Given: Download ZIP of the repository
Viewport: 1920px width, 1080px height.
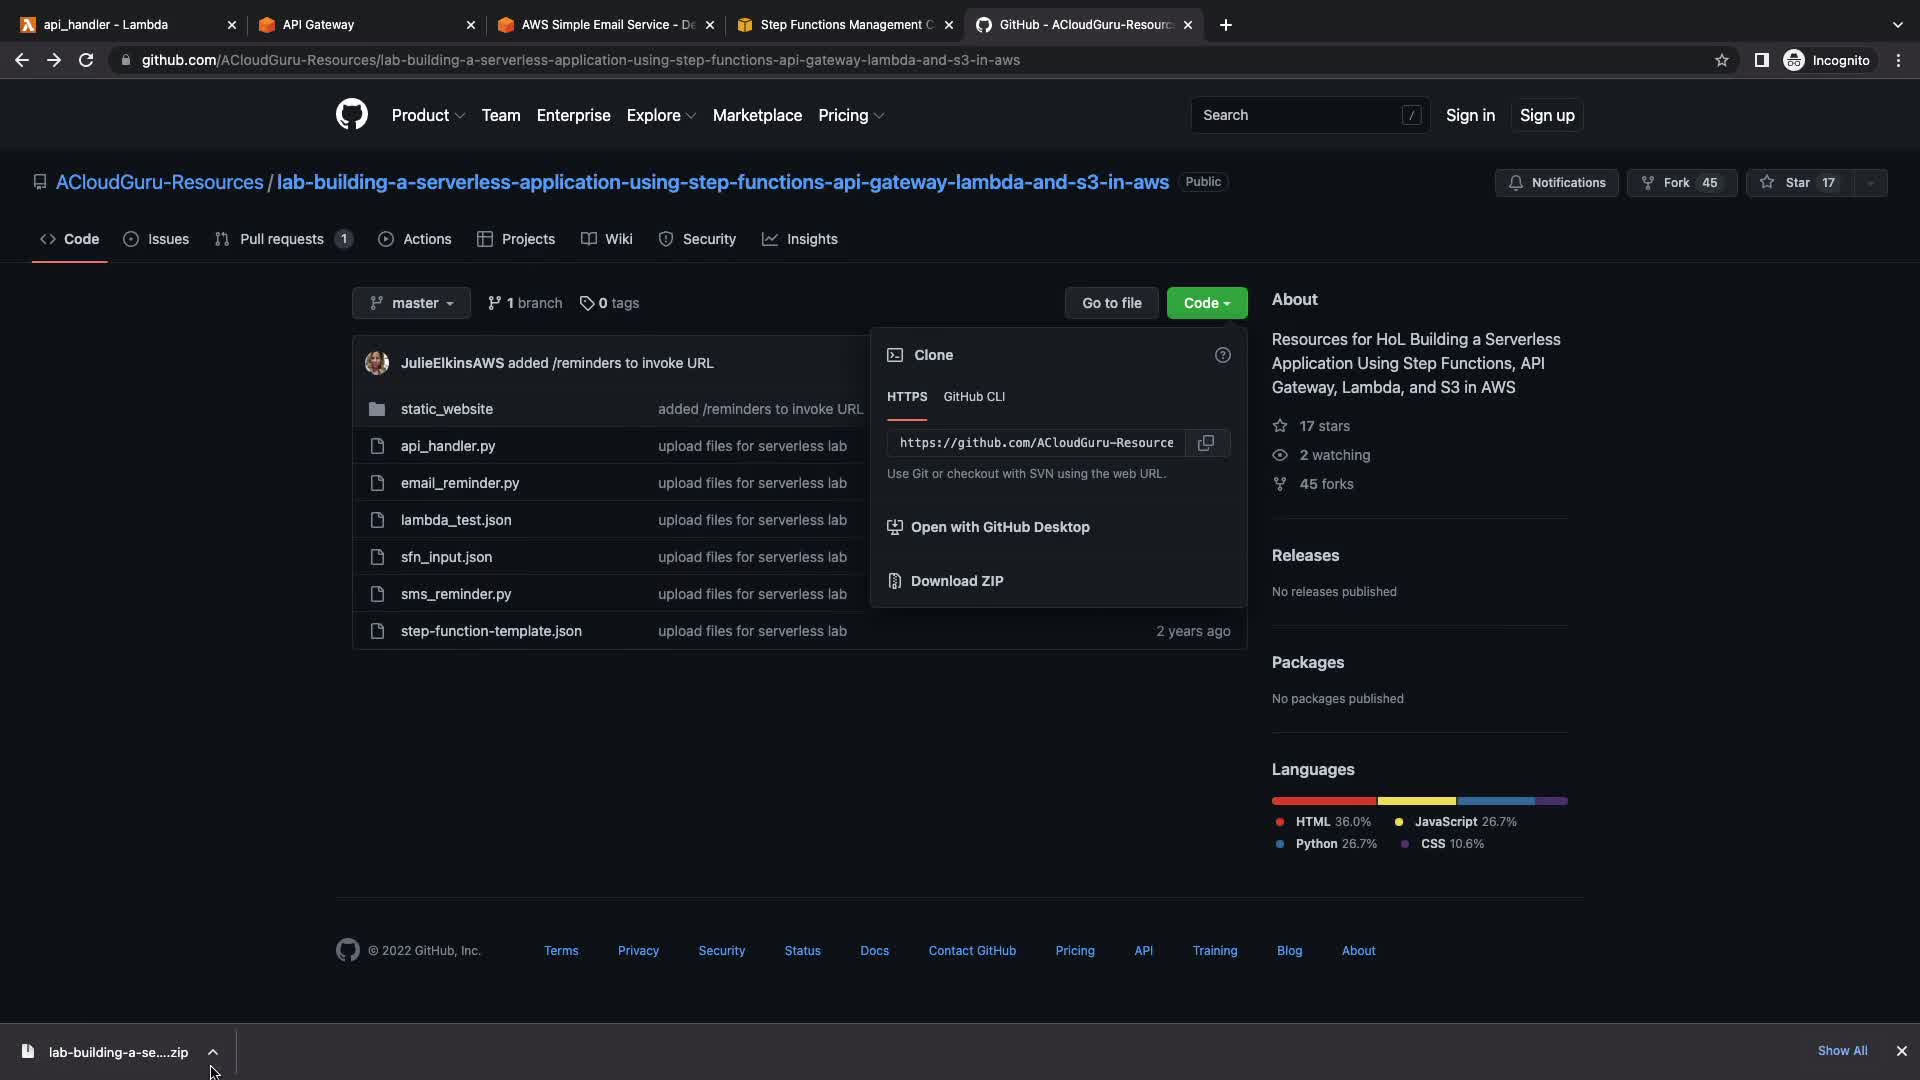Looking at the screenshot, I should (956, 581).
